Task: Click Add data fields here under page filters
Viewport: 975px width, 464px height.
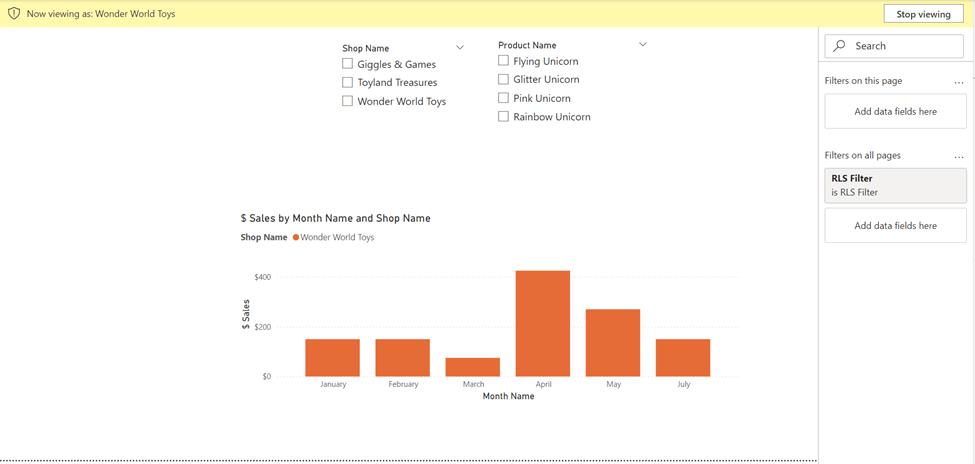Action: (x=895, y=112)
